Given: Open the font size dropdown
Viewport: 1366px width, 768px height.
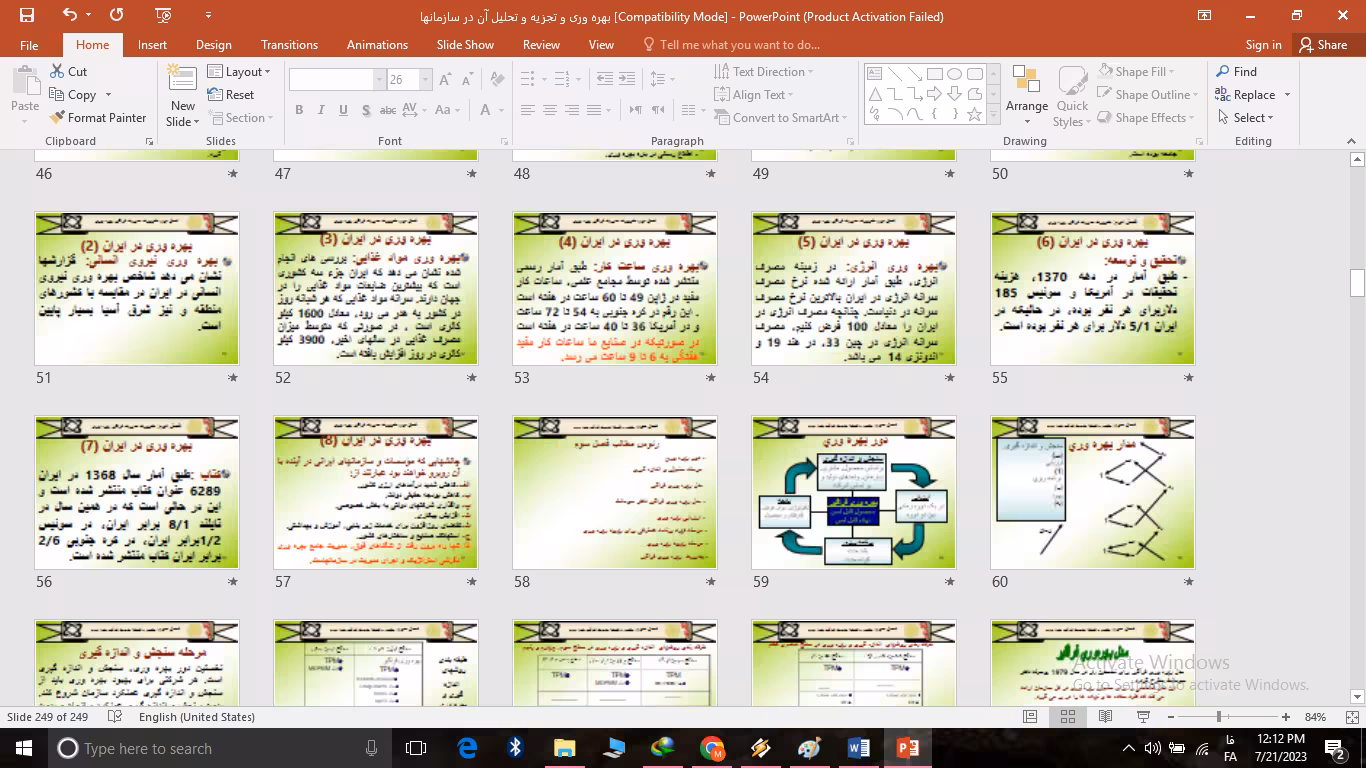Looking at the screenshot, I should tap(426, 80).
